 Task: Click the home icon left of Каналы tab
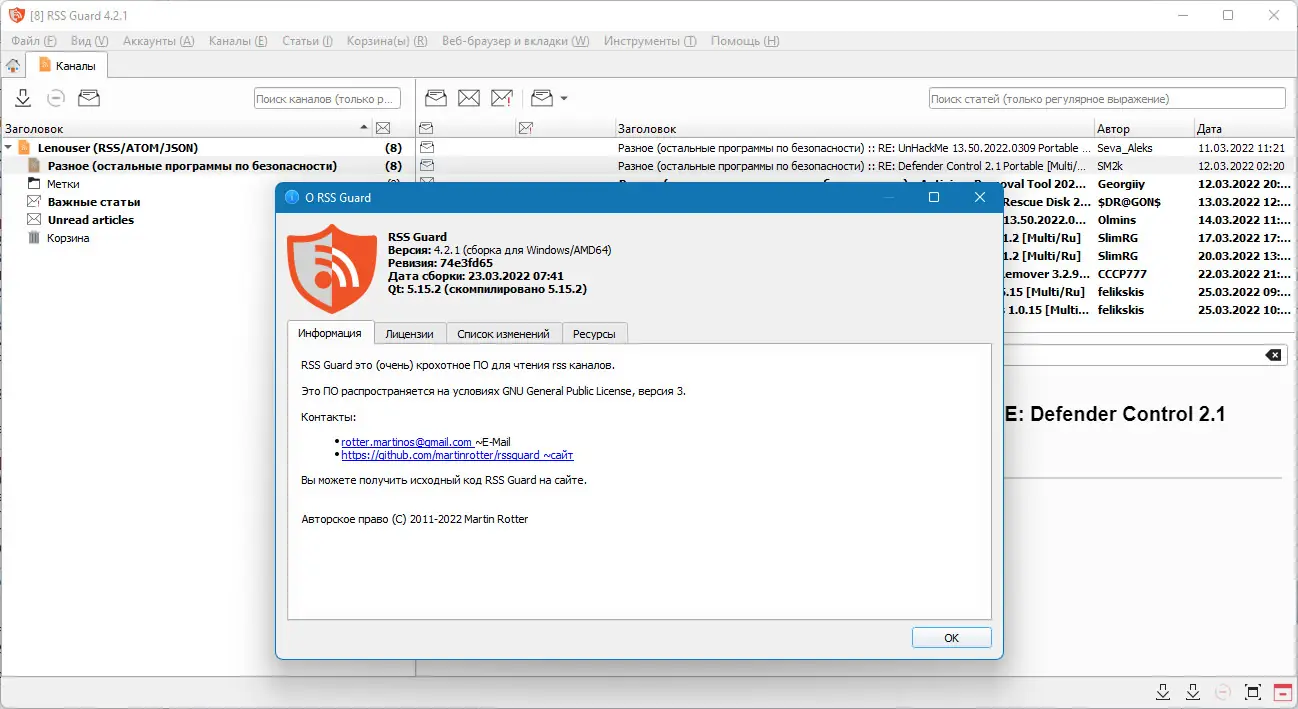tap(13, 66)
